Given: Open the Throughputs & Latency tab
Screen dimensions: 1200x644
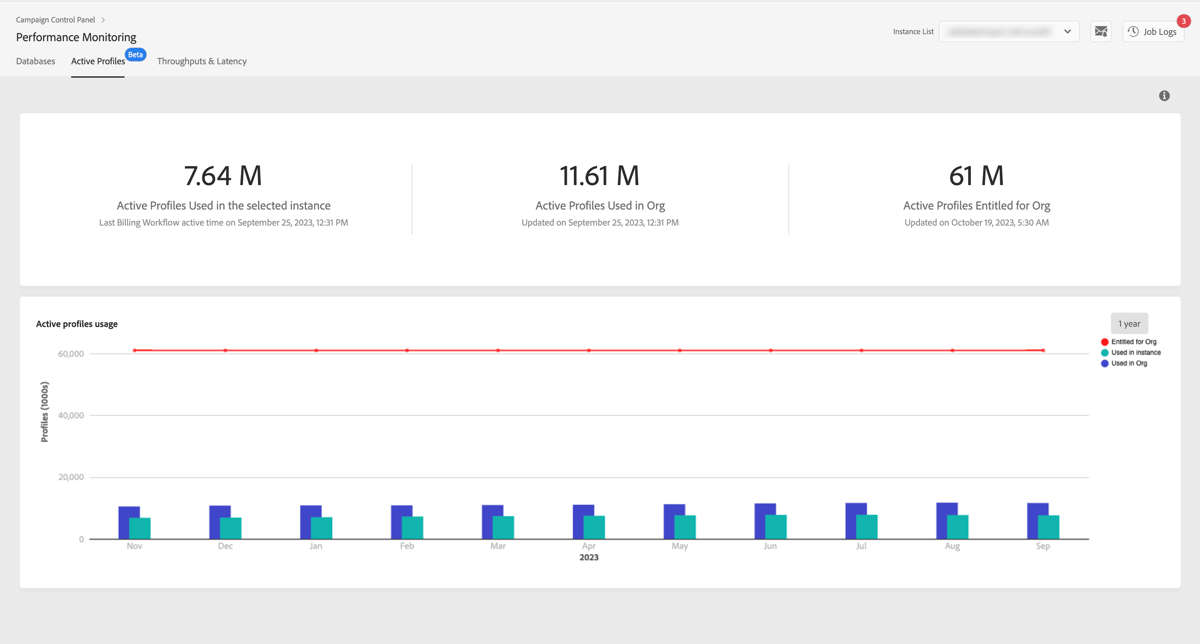Looking at the screenshot, I should (202, 61).
